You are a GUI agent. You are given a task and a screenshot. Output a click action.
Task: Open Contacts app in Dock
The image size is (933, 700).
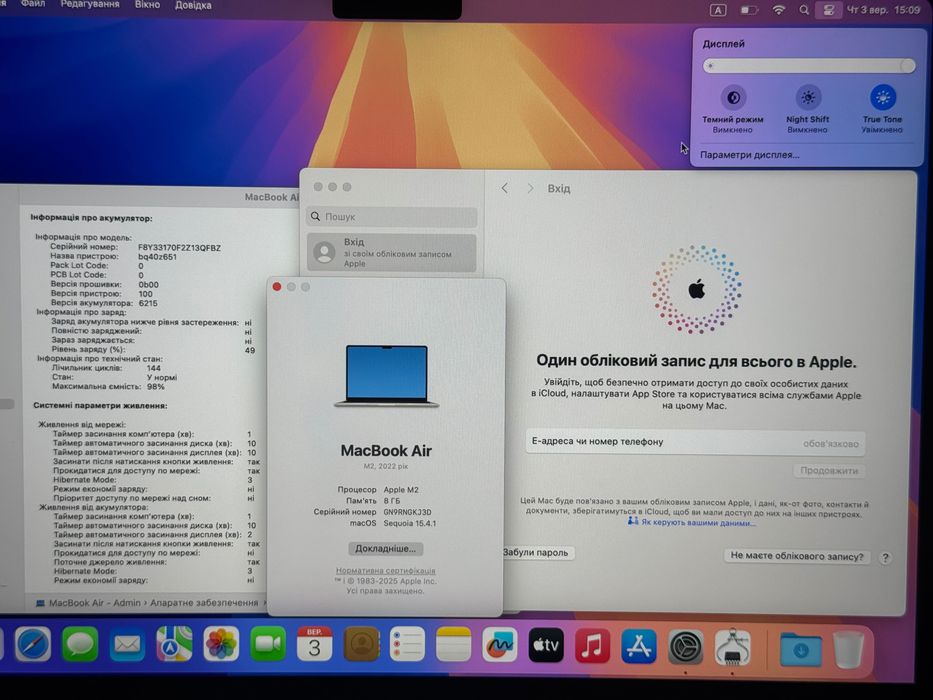tap(362, 645)
